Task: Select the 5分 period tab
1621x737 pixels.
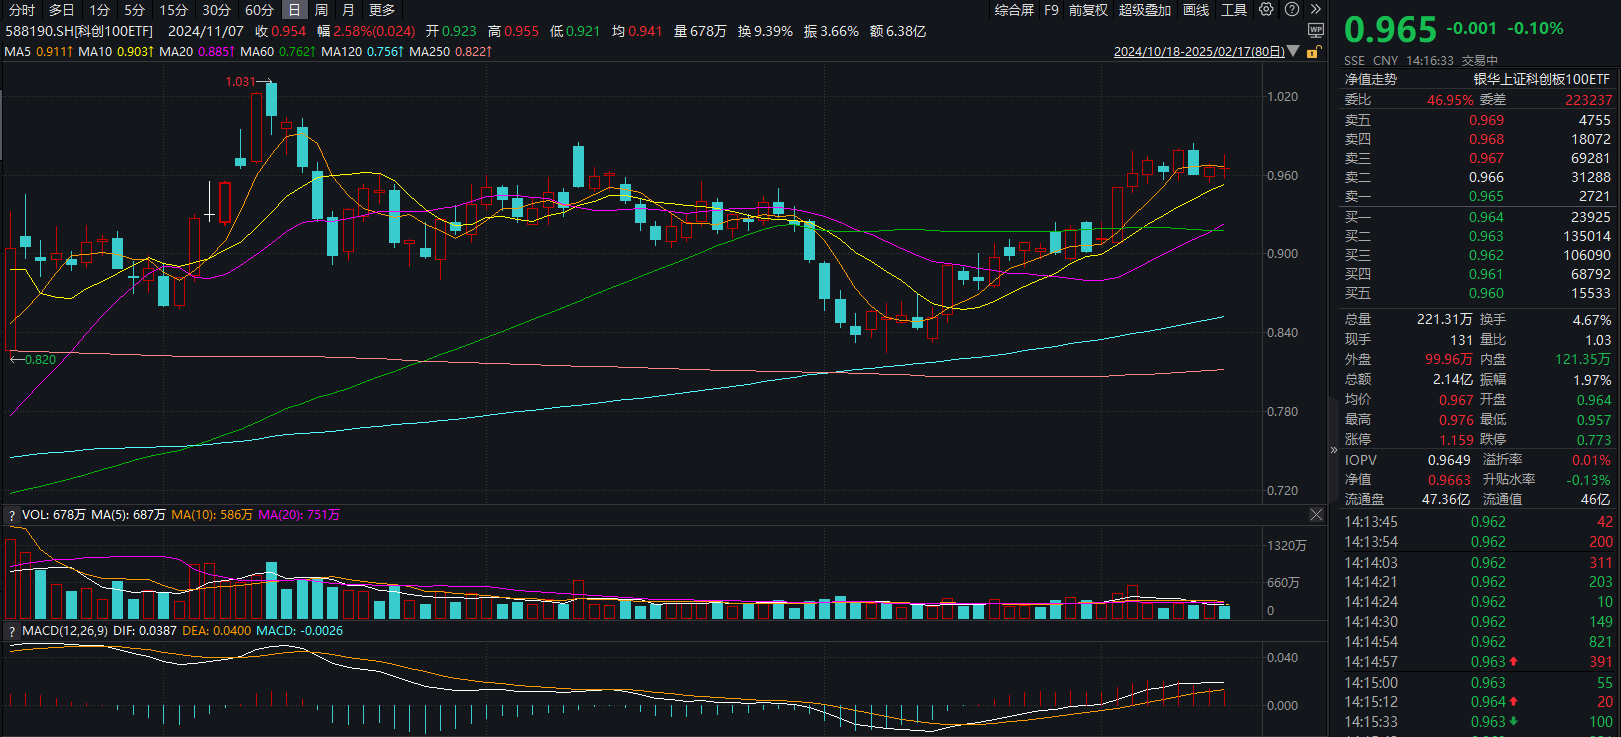Action: (x=135, y=10)
